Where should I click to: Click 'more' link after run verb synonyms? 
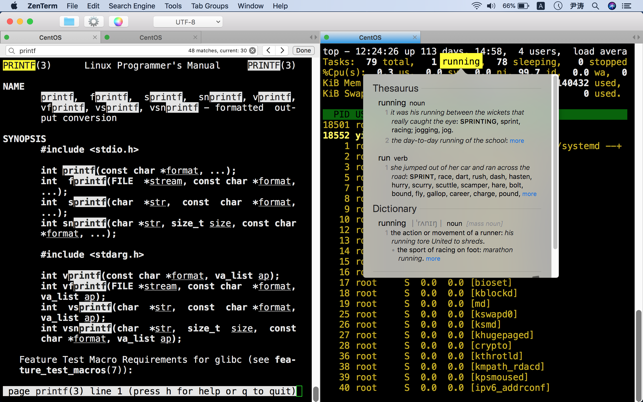[x=529, y=194]
